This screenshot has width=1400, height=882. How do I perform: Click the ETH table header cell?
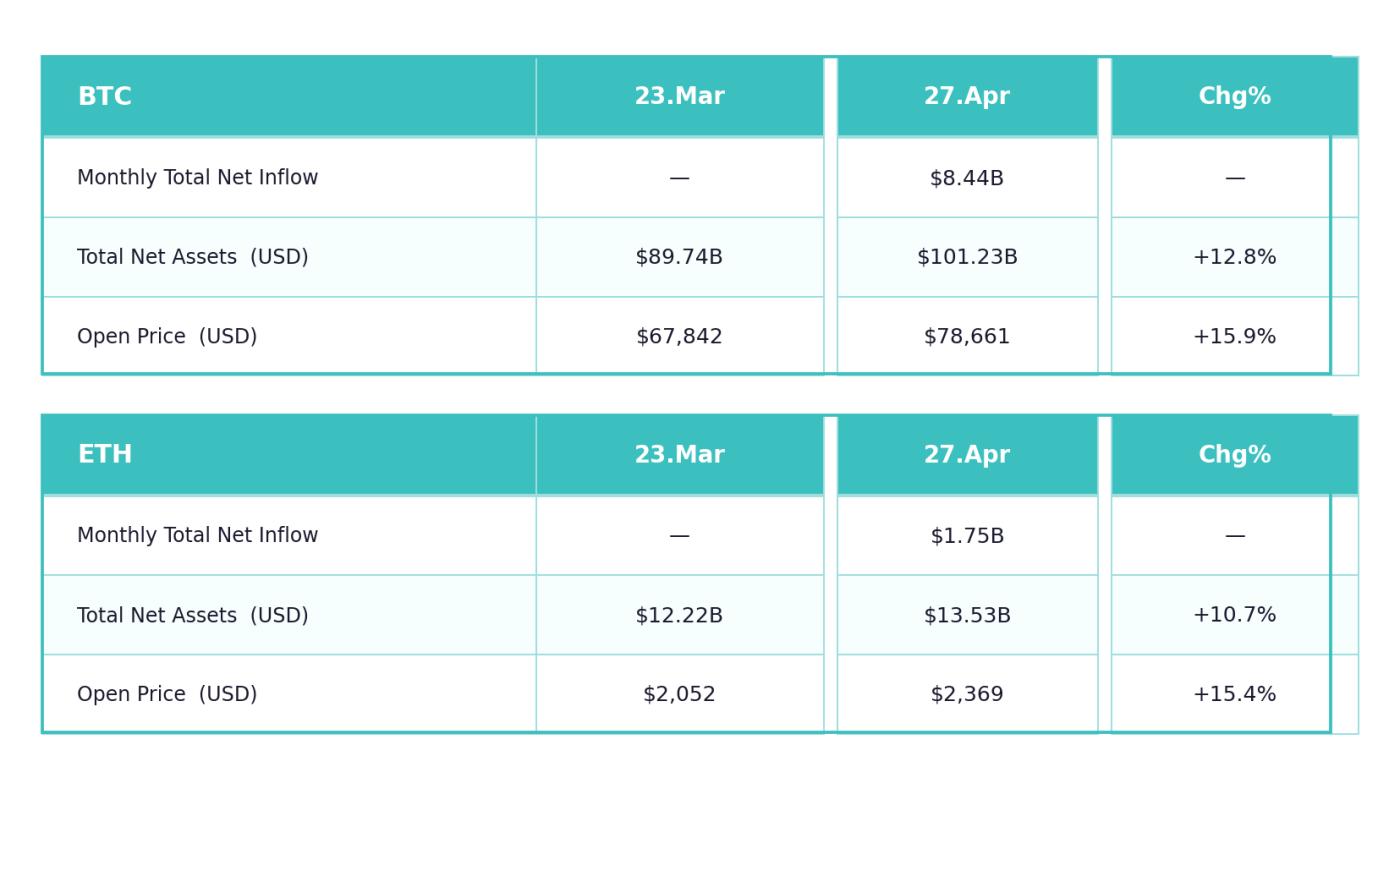pos(105,455)
